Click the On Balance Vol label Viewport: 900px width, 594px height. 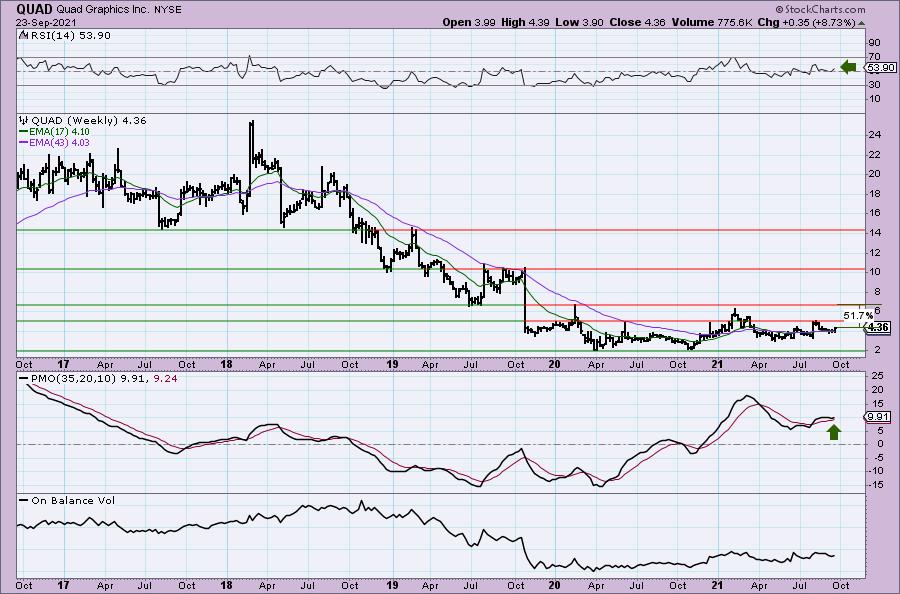[x=73, y=500]
